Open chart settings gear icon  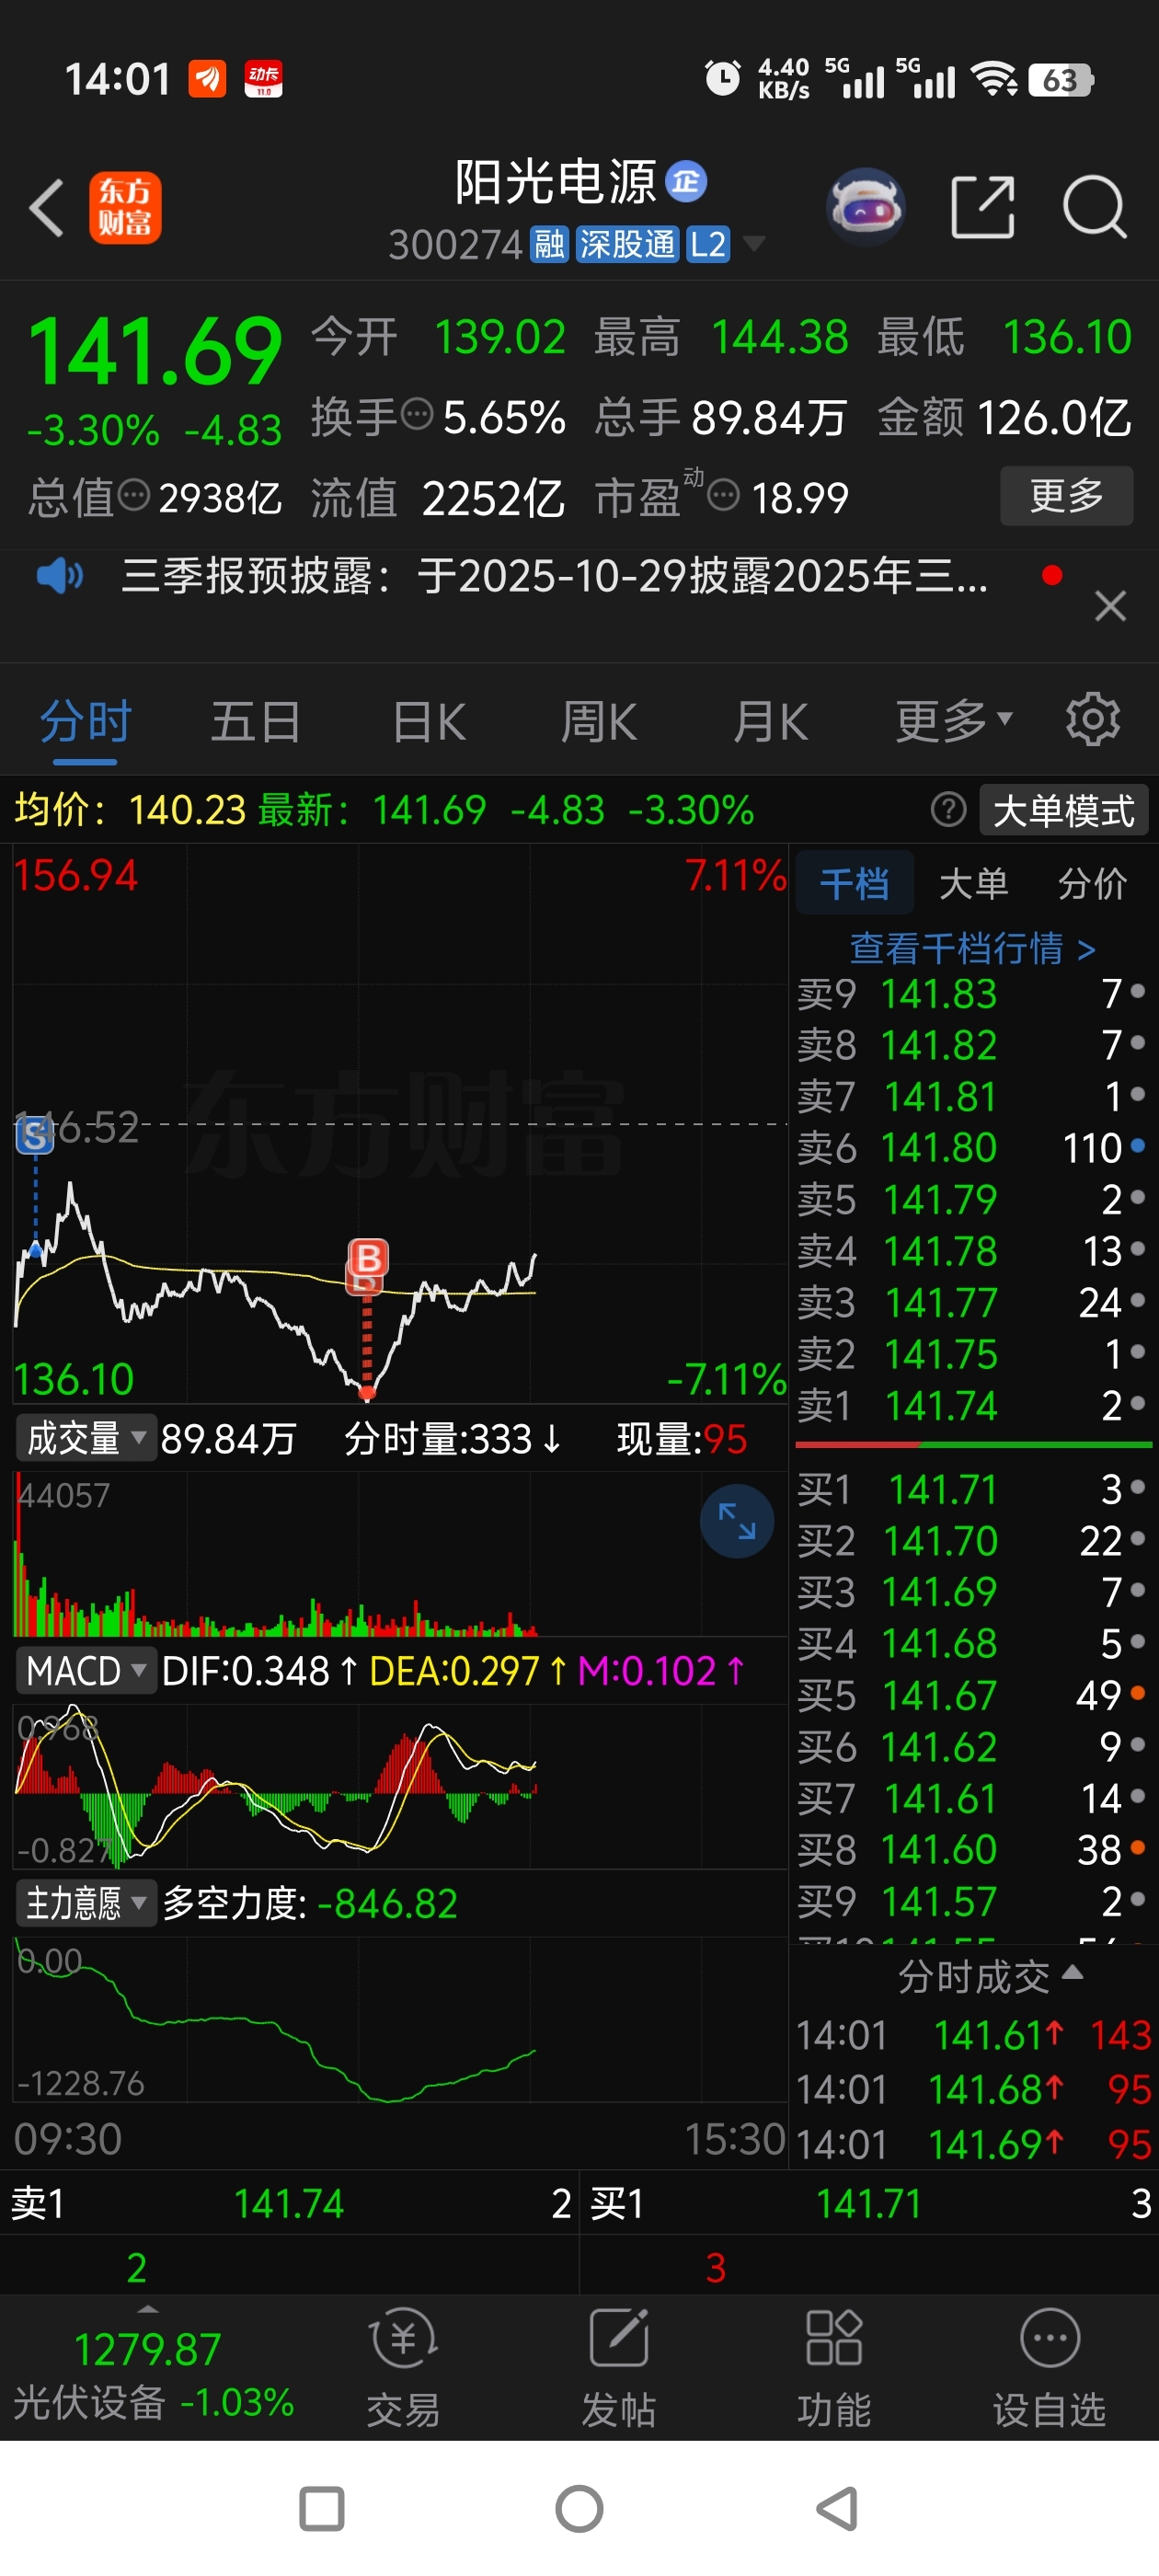1093,719
